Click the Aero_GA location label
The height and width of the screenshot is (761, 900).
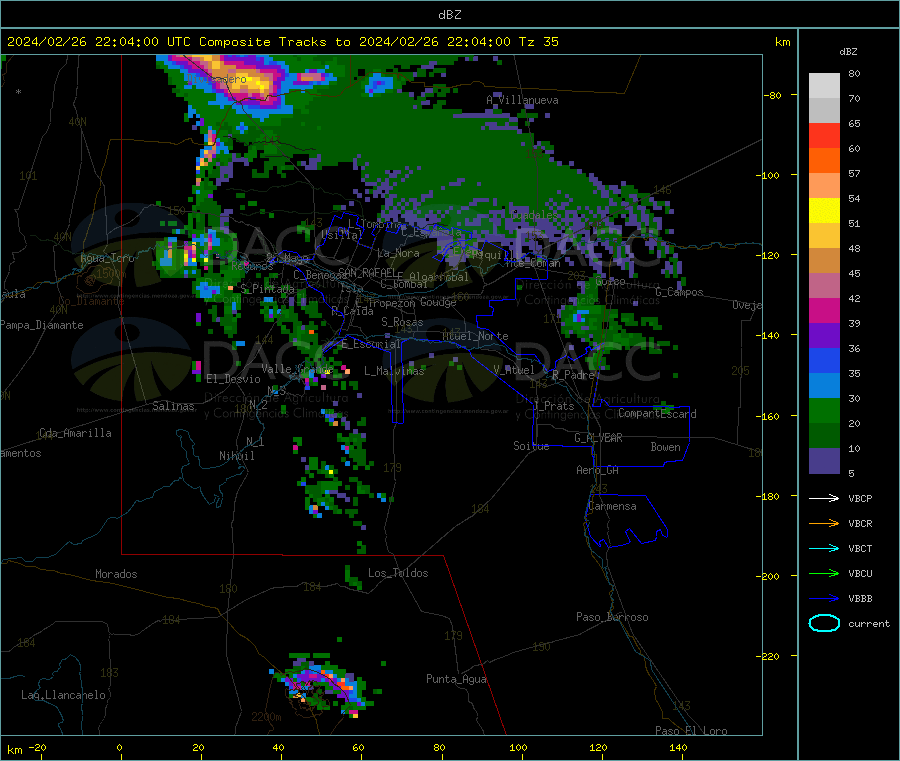click(597, 470)
